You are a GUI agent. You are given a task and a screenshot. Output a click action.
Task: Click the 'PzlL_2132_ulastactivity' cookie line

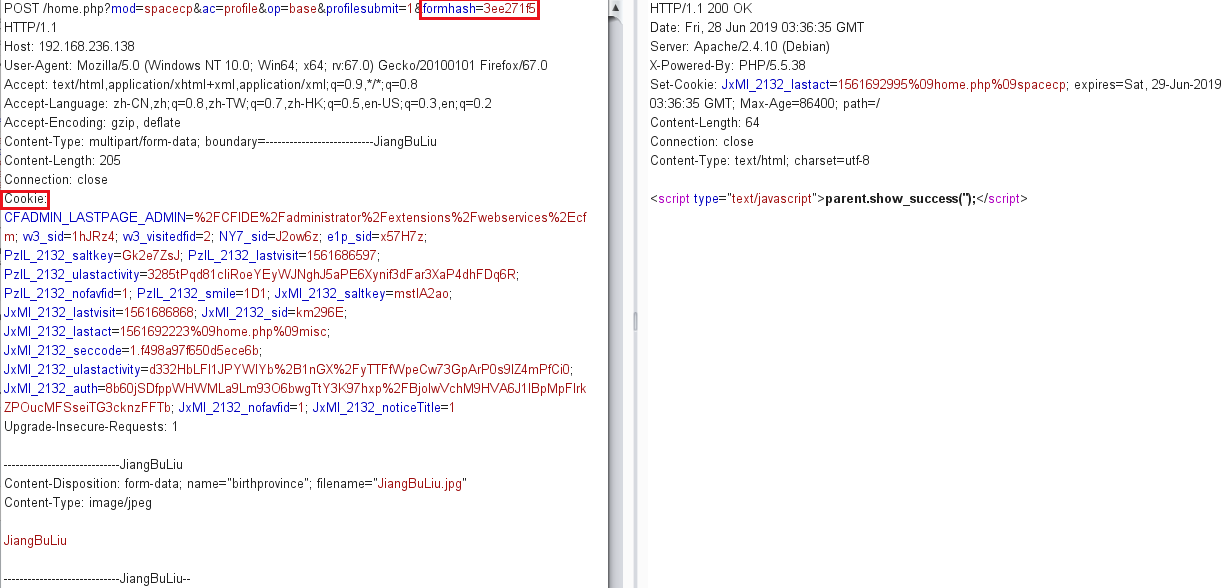[261, 274]
